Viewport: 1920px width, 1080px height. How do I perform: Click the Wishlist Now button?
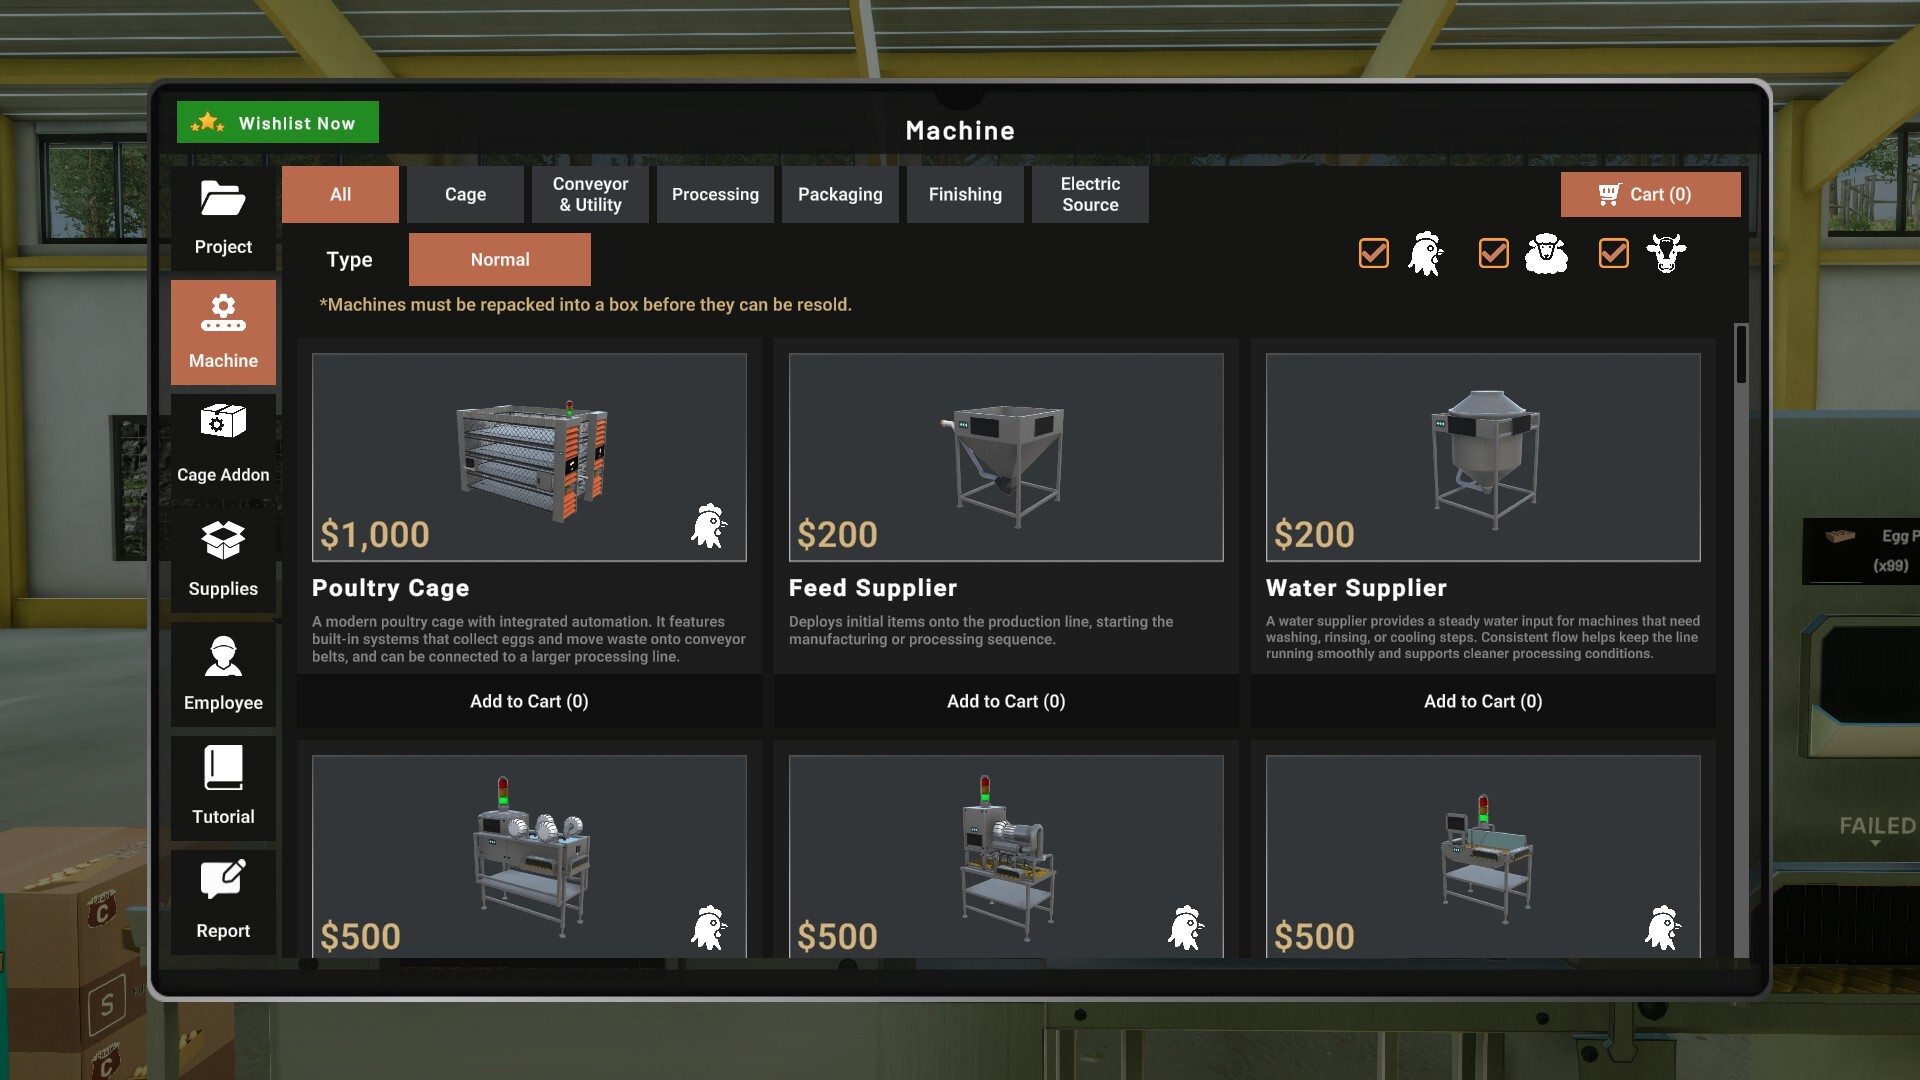[x=277, y=122]
